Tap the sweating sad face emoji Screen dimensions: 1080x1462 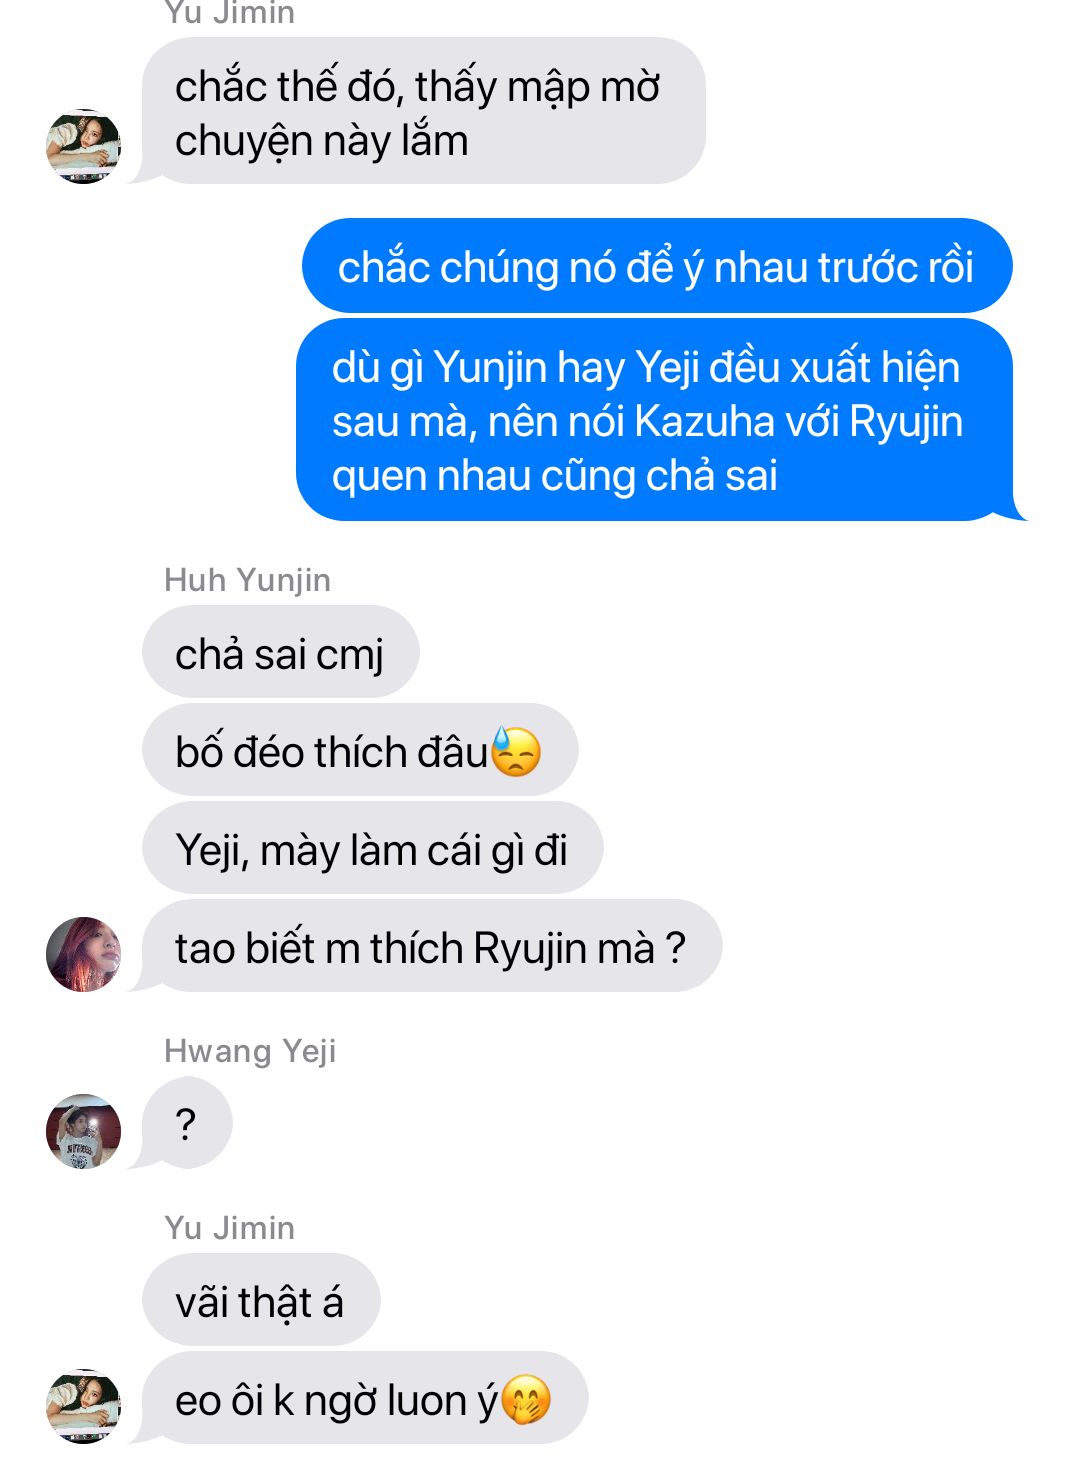pyautogui.click(x=516, y=752)
